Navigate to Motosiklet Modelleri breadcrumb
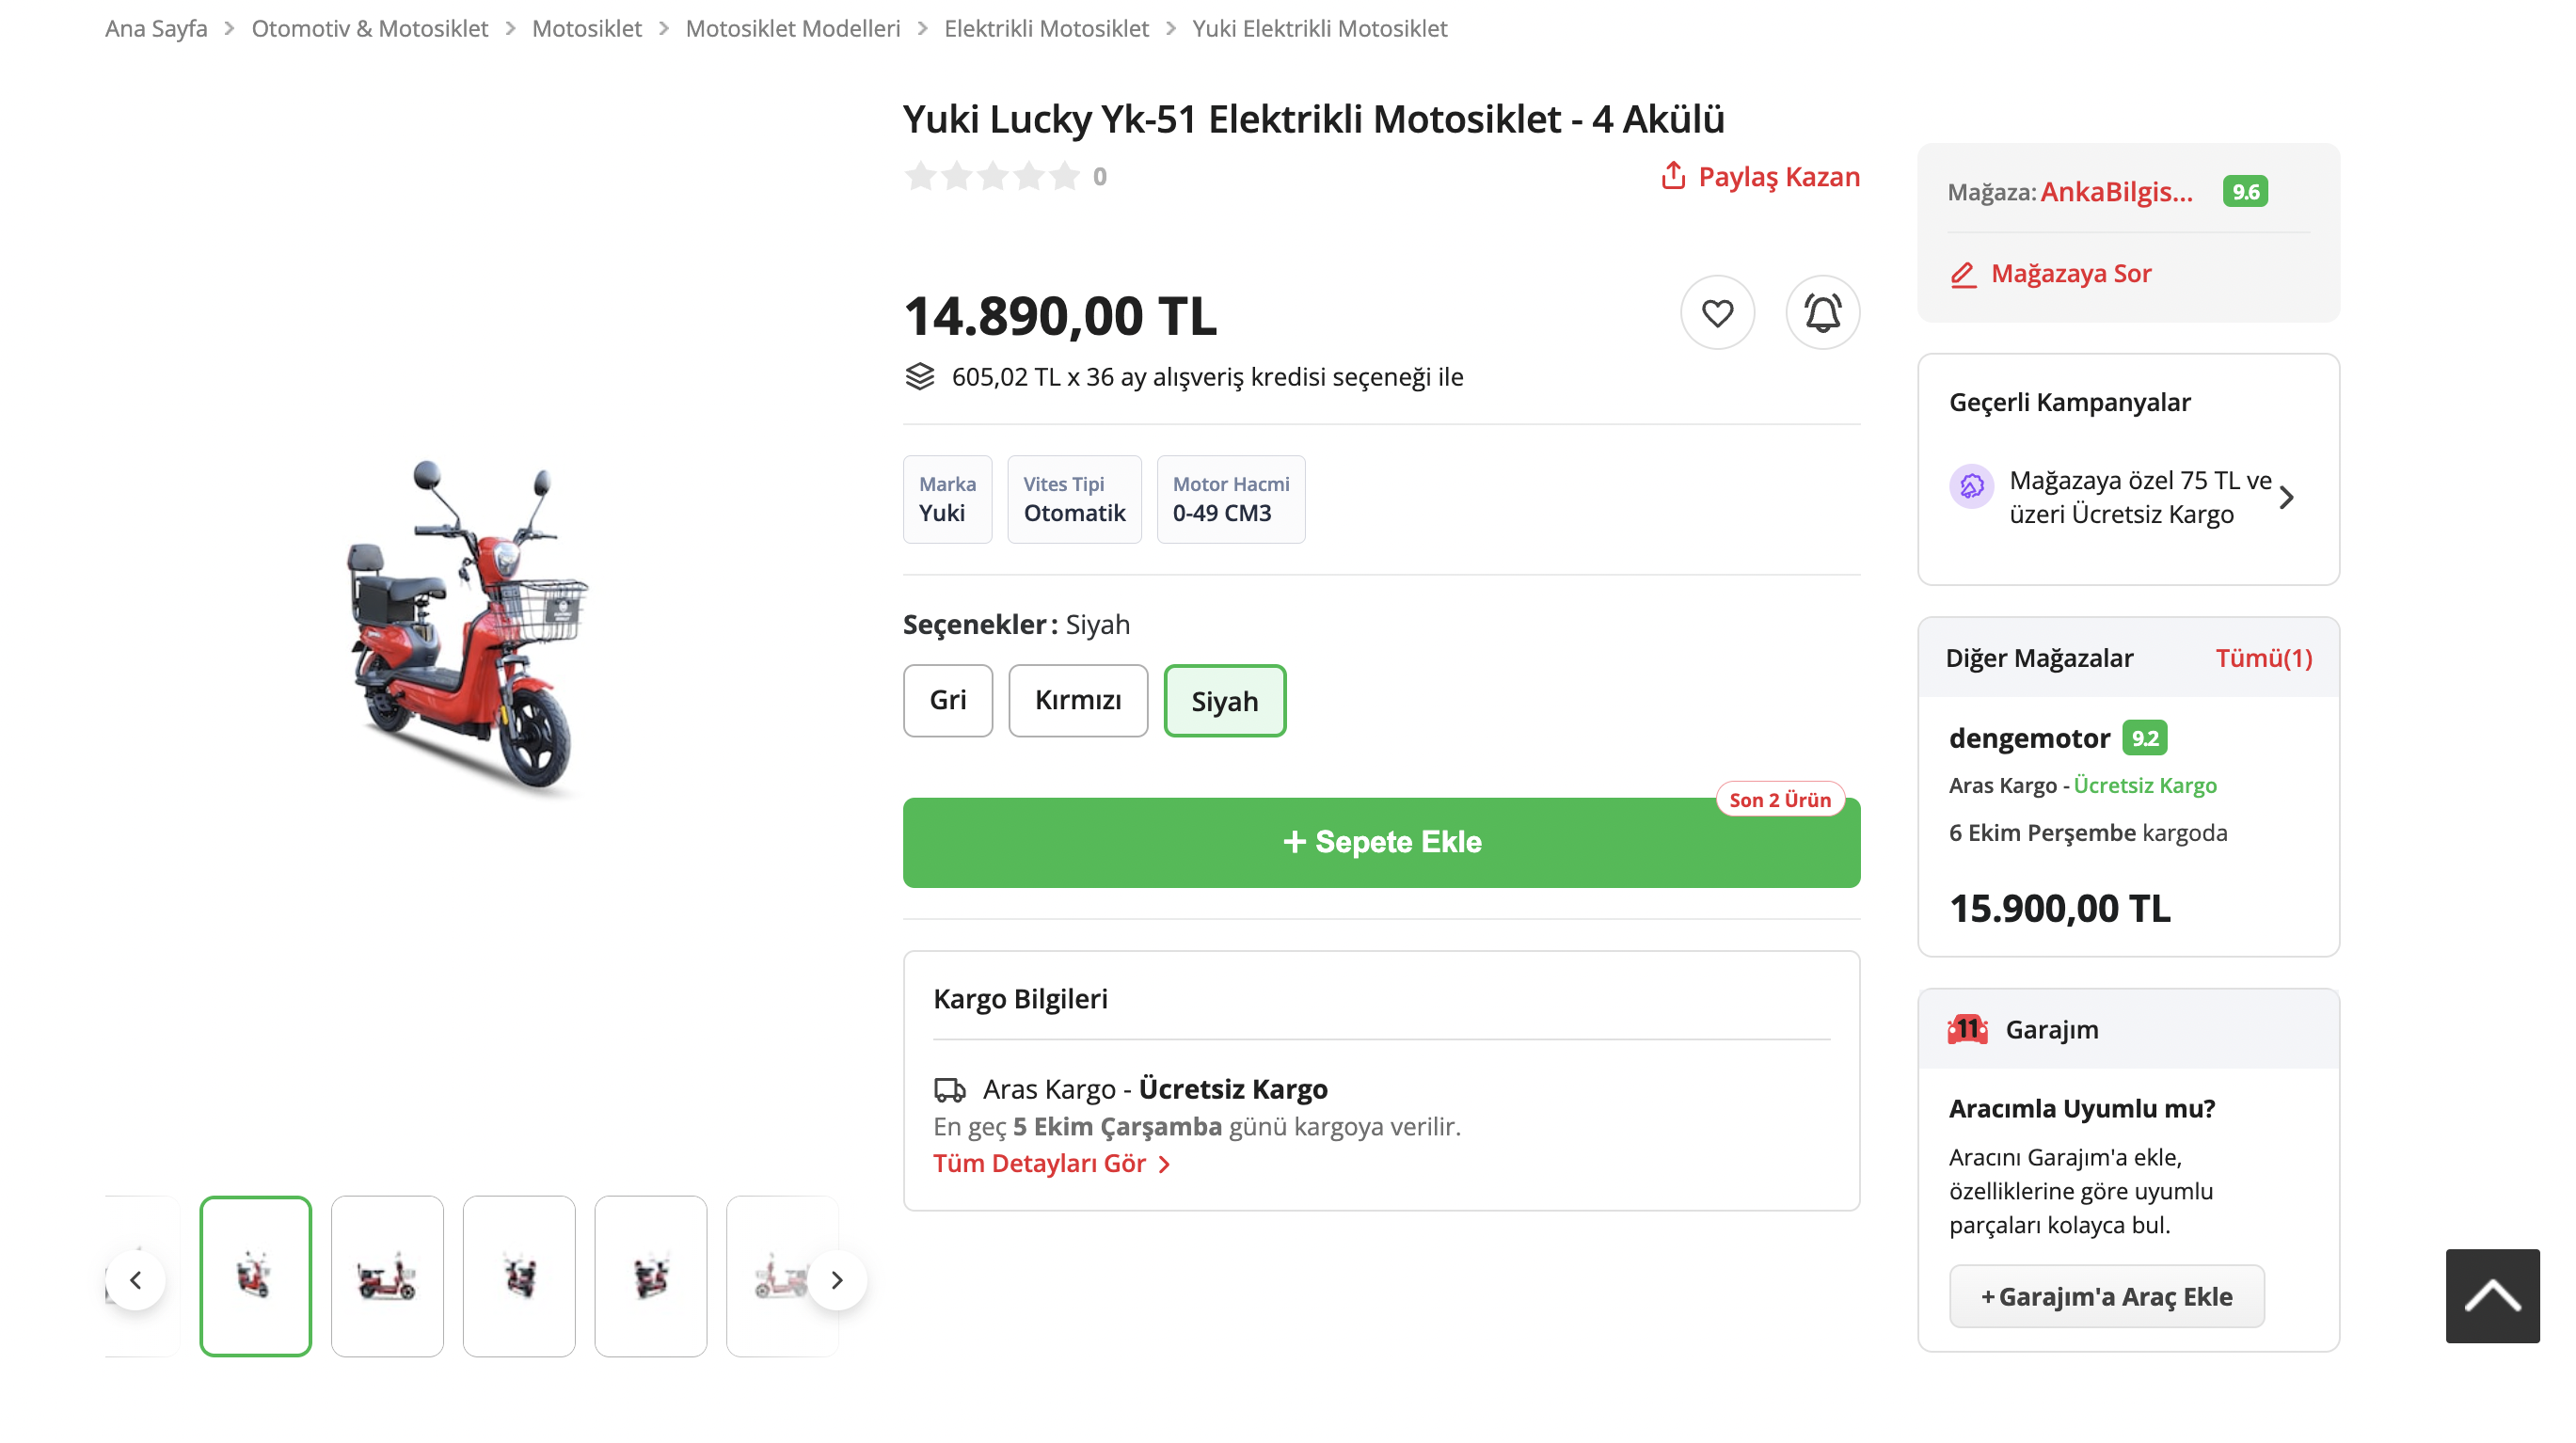The width and height of the screenshot is (2576, 1443). click(x=793, y=28)
